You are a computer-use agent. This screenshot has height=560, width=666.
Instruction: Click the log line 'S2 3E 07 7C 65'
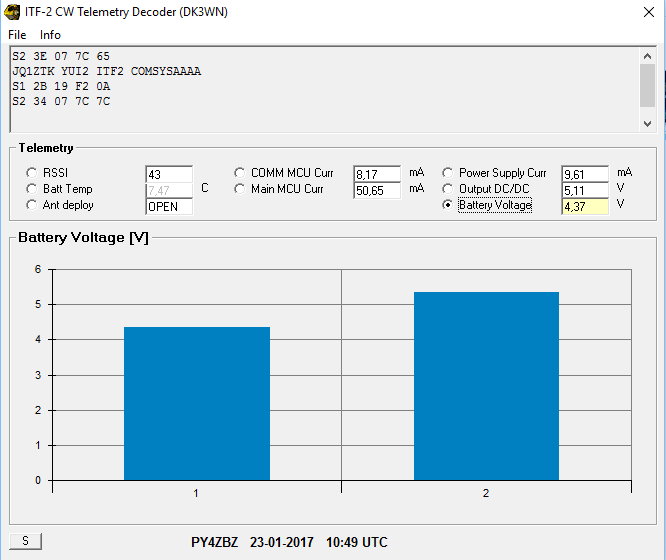(x=61, y=56)
